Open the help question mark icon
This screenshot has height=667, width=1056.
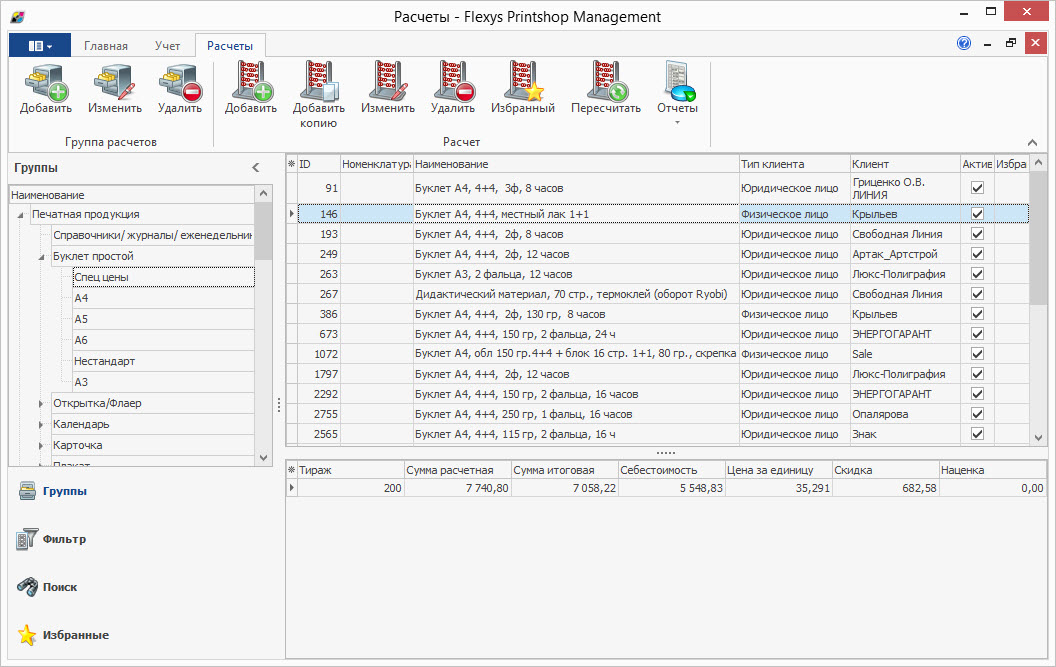(964, 43)
